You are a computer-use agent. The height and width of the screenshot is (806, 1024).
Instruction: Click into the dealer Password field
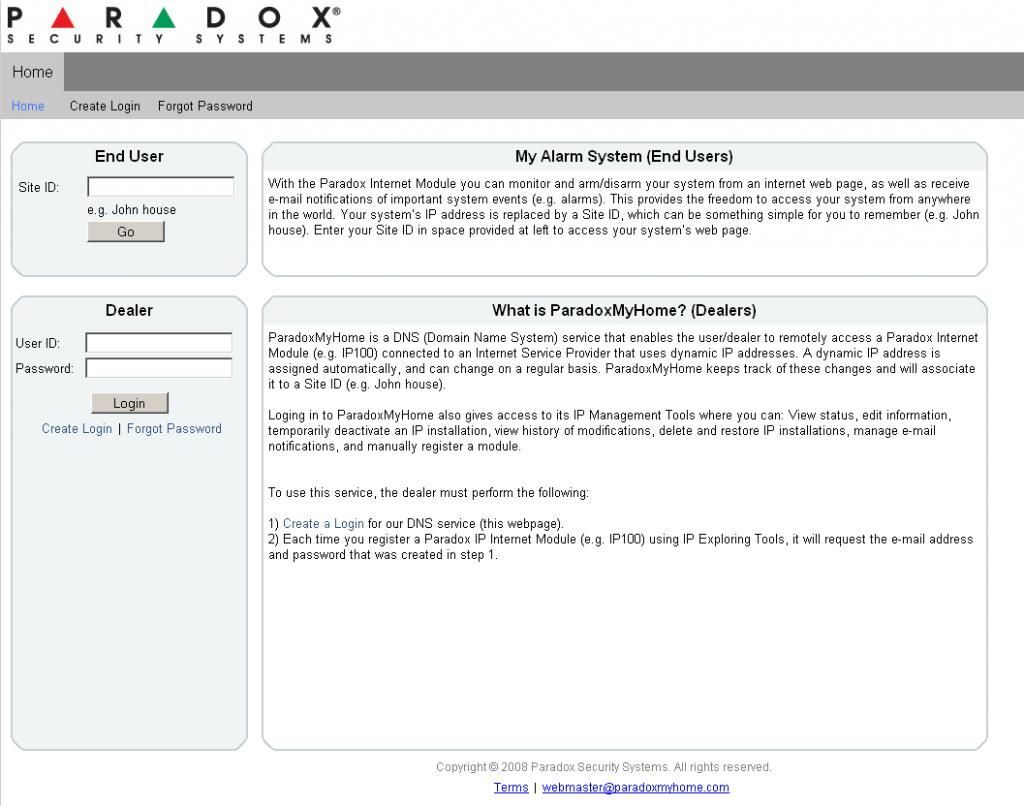158,368
